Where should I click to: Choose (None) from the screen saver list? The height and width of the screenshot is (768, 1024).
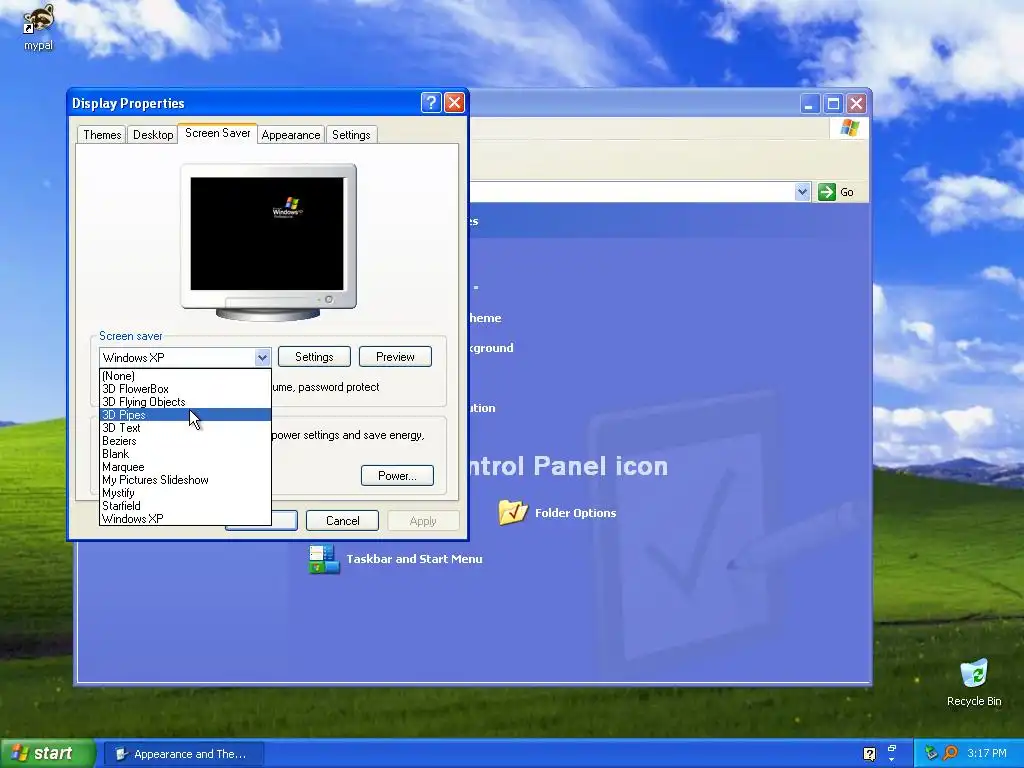point(185,376)
